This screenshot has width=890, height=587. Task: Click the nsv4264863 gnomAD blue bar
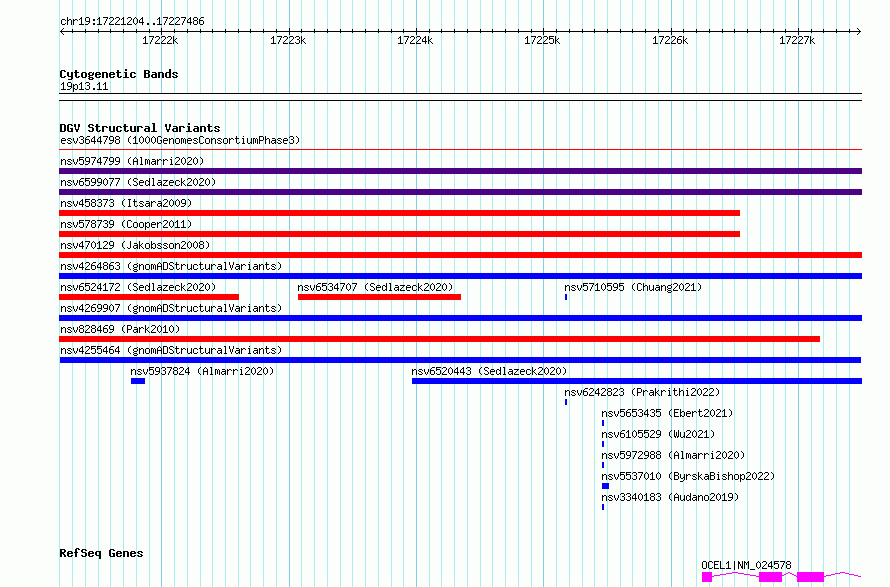(460, 276)
